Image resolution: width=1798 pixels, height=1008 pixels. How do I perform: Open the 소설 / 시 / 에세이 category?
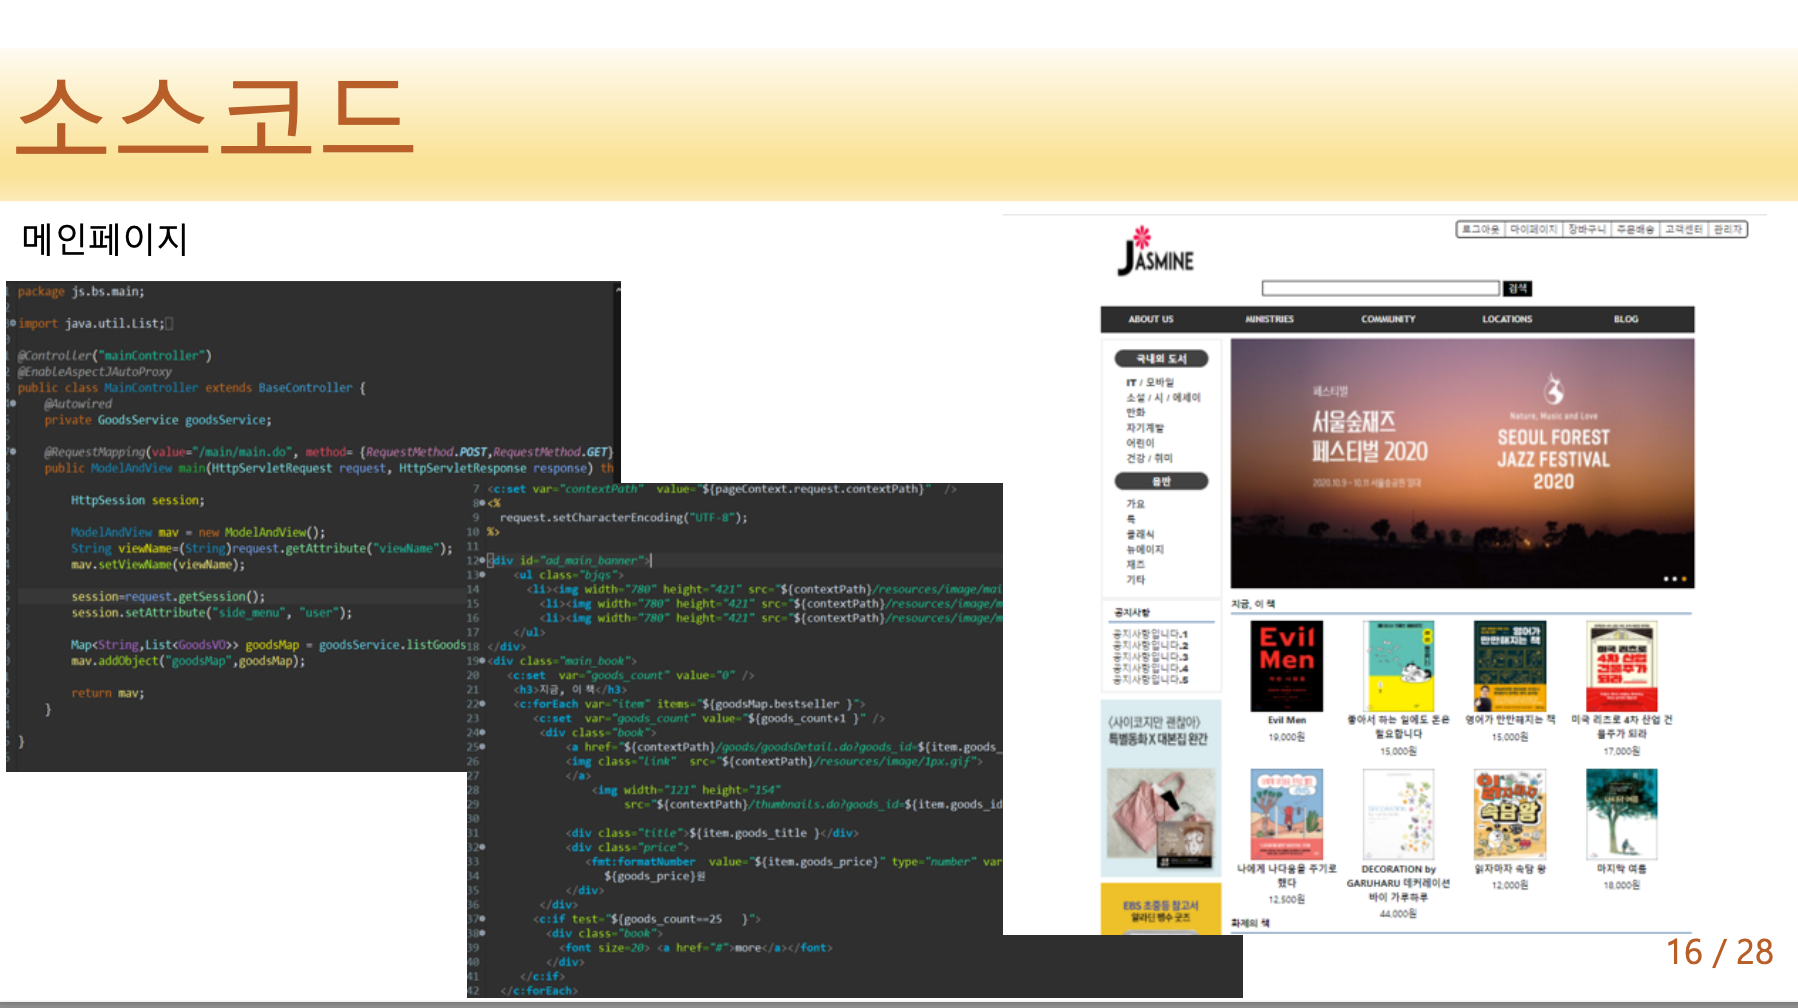pyautogui.click(x=1163, y=398)
